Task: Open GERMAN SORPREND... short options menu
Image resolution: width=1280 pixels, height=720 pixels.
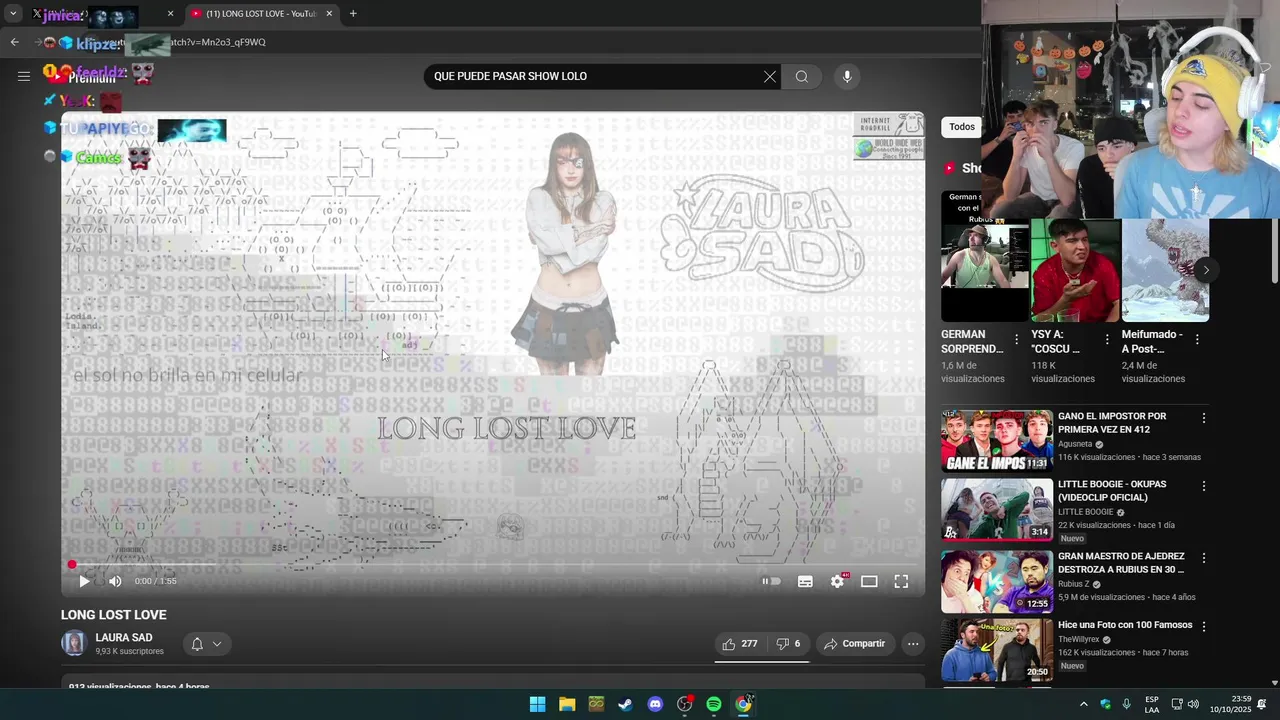Action: tap(1017, 340)
